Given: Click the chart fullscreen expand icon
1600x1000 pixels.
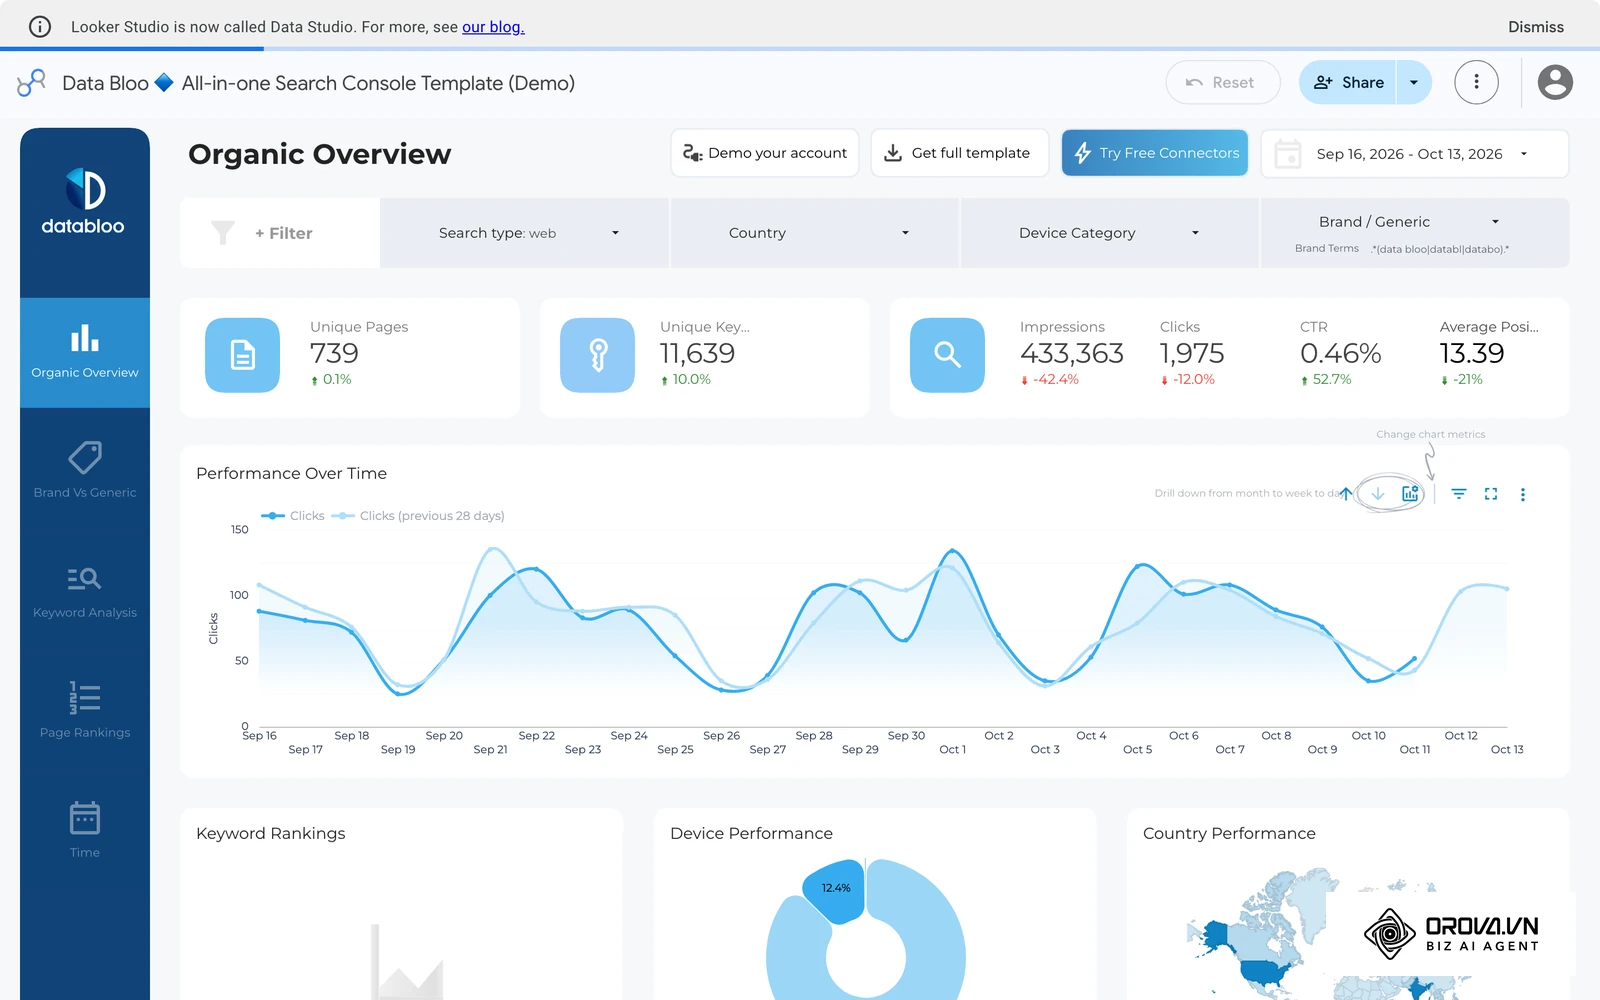Looking at the screenshot, I should coord(1491,494).
